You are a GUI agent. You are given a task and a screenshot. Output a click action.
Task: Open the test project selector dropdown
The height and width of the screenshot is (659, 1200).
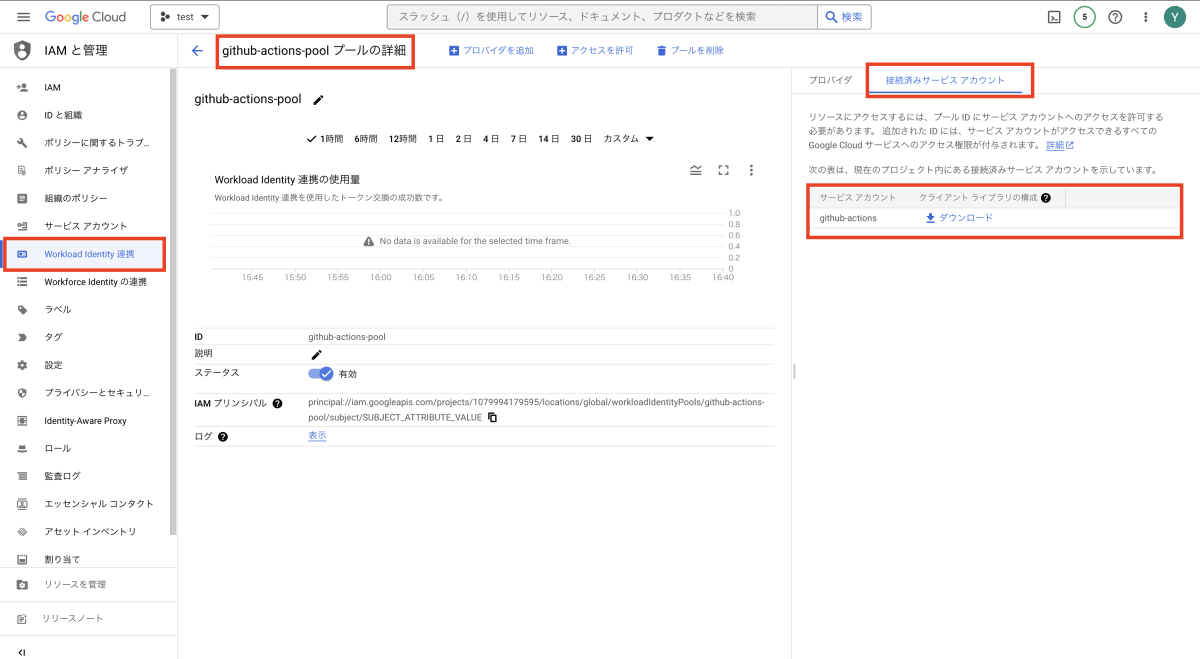[185, 17]
